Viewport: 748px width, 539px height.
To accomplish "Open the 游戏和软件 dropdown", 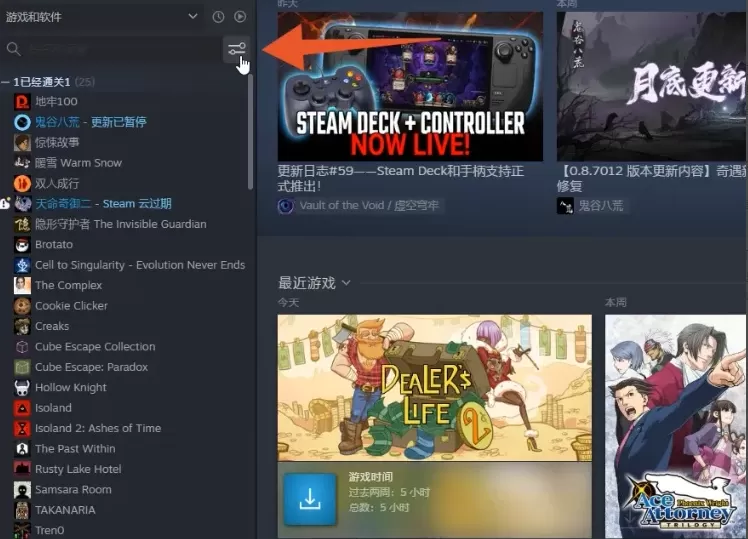I will click(193, 17).
